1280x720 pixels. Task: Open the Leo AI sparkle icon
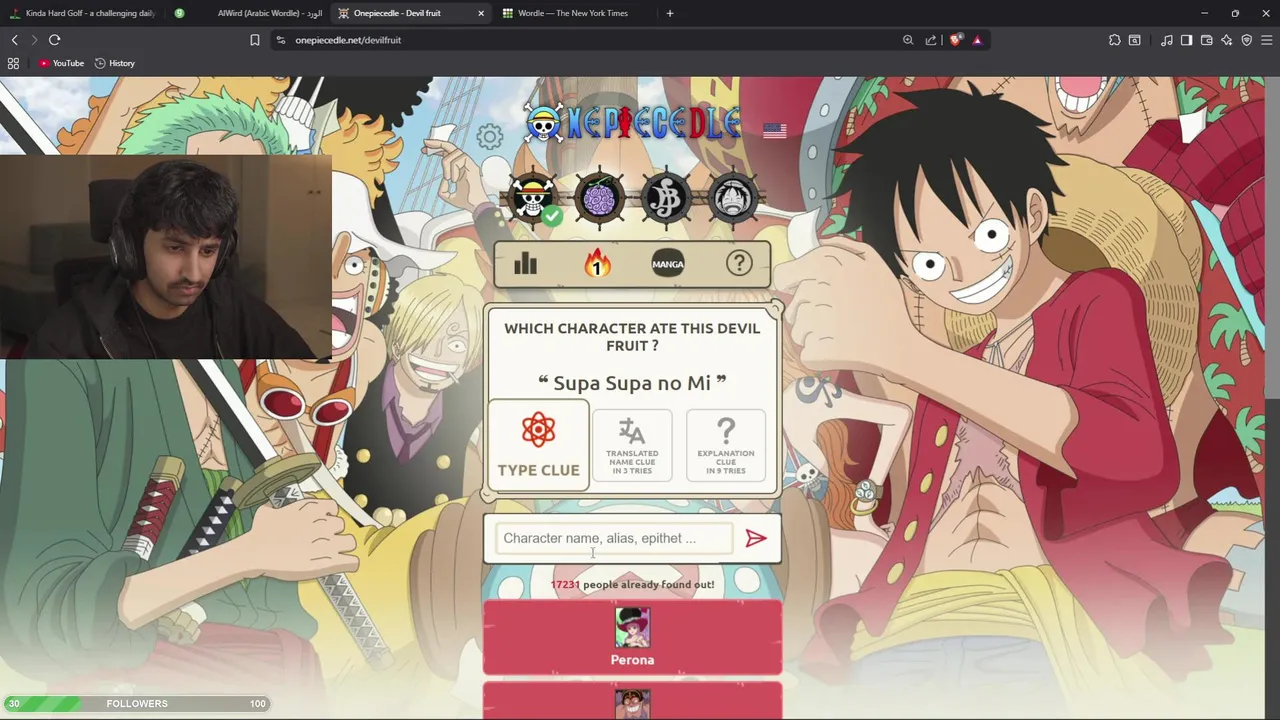[1227, 40]
